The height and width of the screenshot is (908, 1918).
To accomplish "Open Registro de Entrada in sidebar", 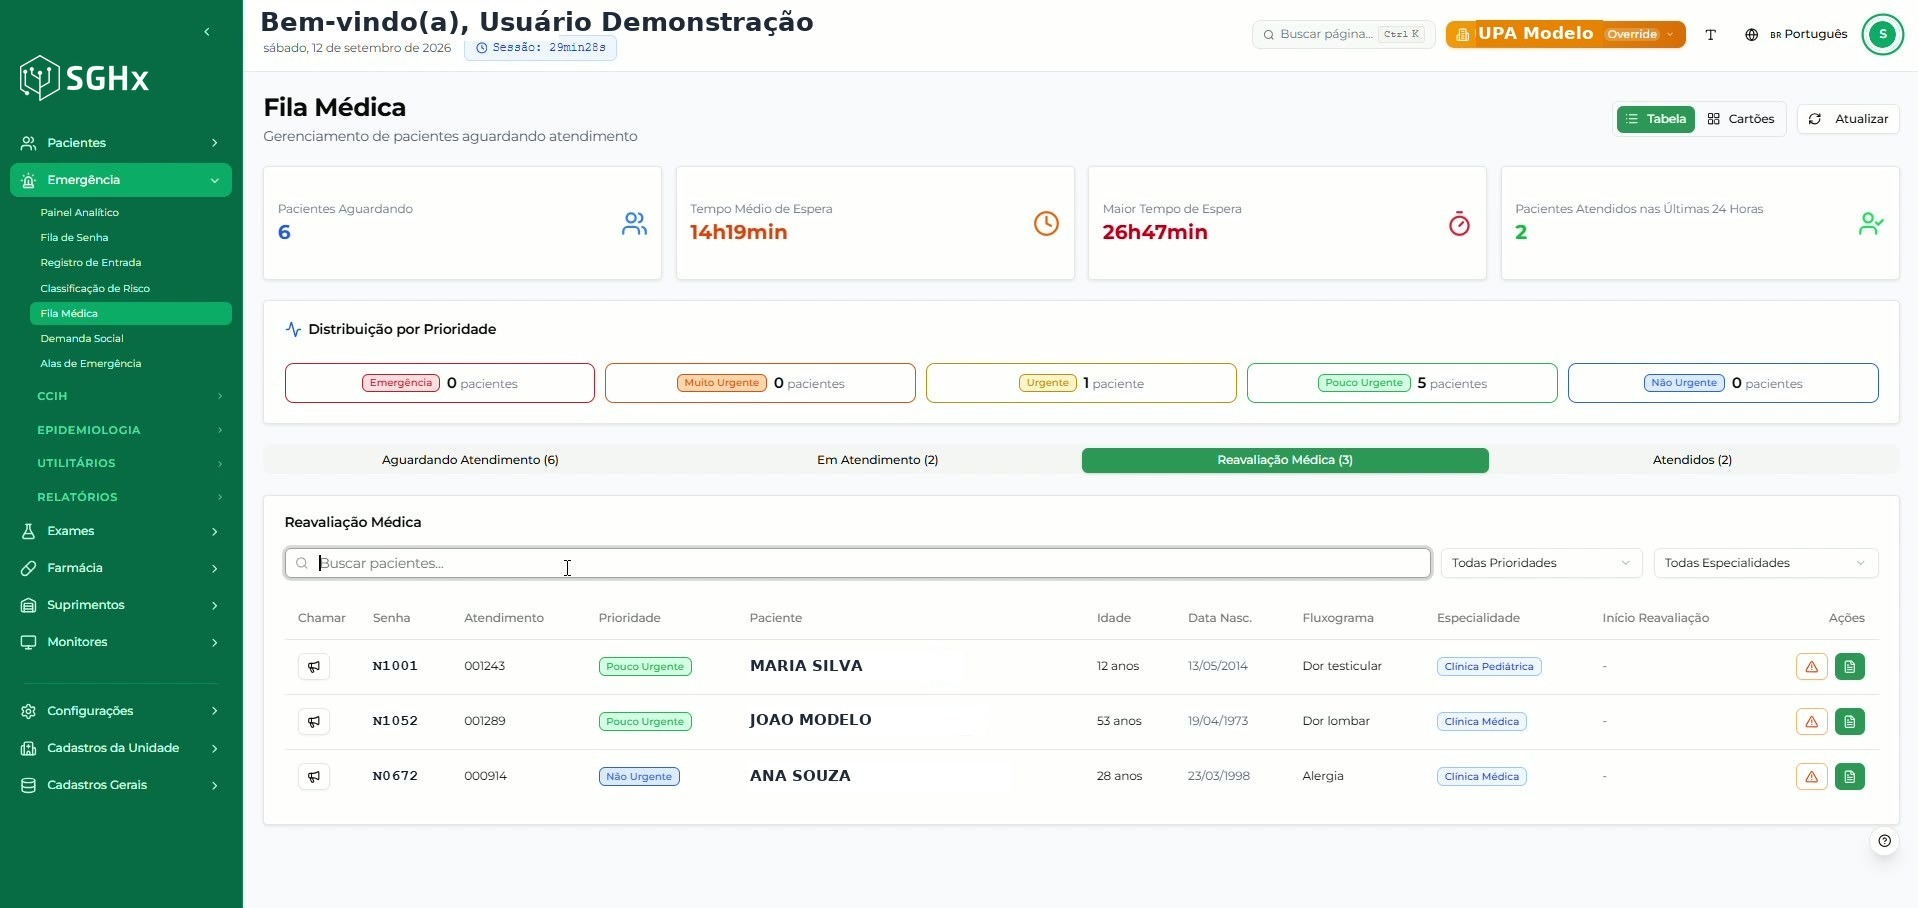I will click(x=91, y=262).
